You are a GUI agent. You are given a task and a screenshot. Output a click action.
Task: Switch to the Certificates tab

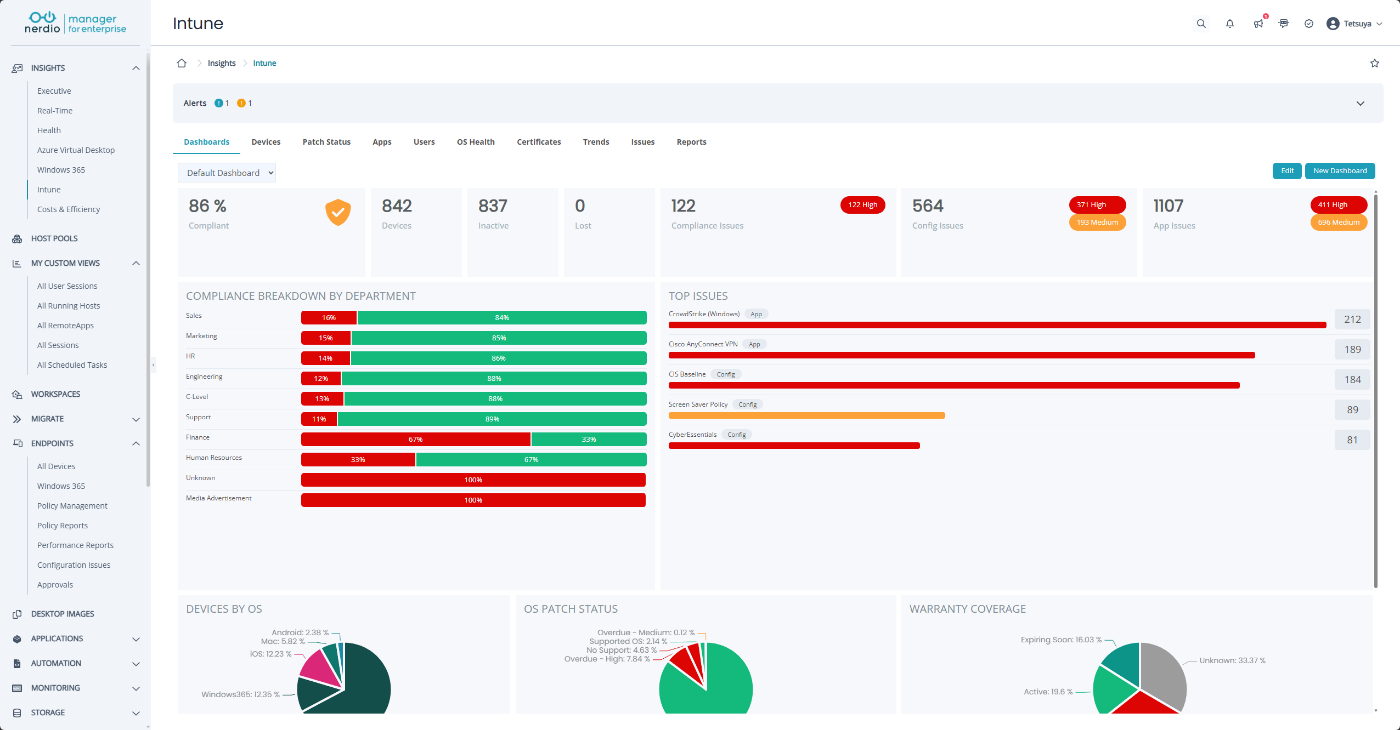tap(539, 142)
